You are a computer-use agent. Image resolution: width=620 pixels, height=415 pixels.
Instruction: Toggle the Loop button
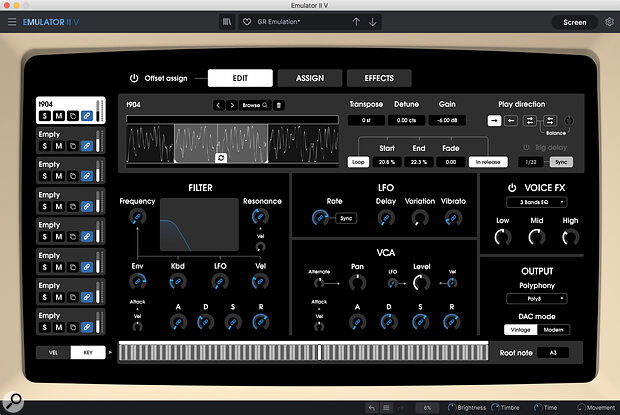click(358, 162)
